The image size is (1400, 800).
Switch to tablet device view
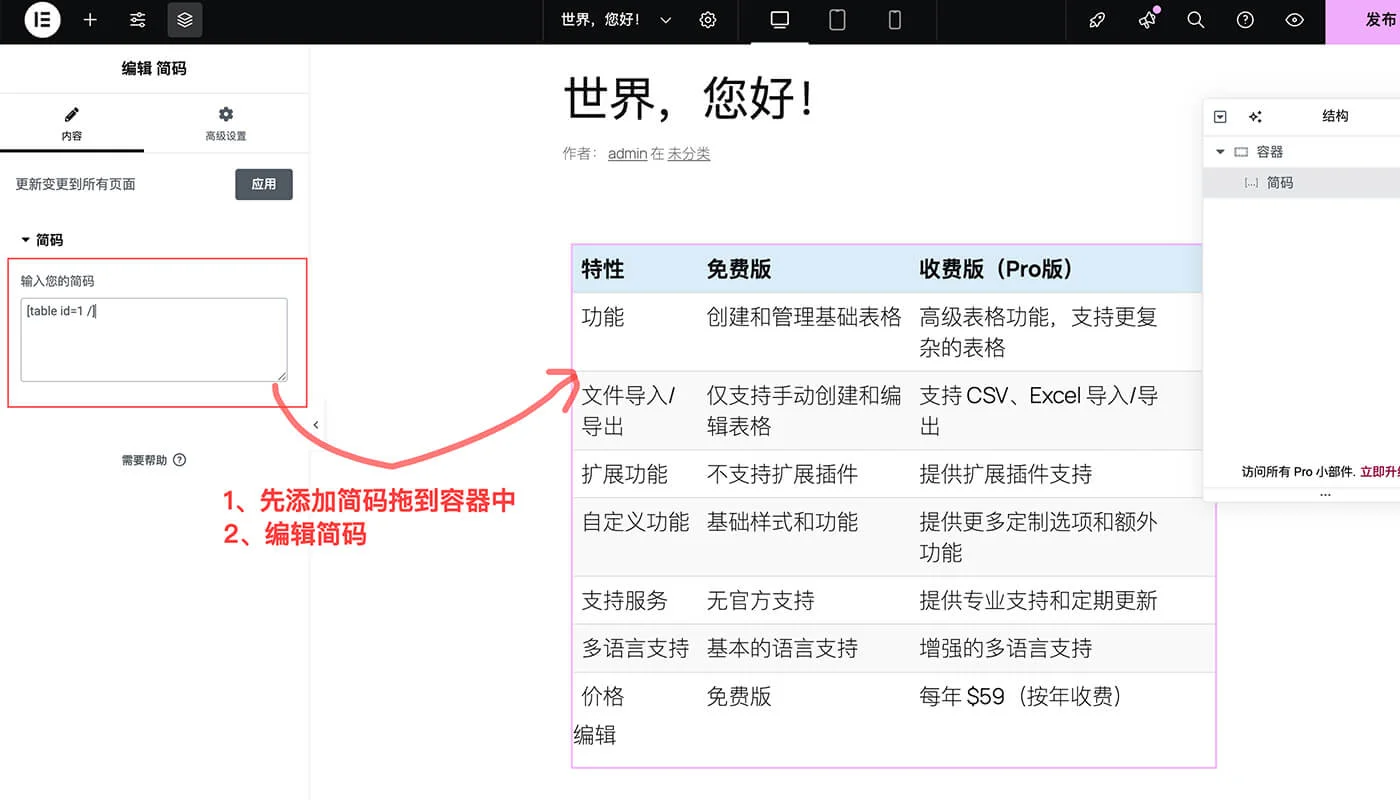tap(837, 20)
